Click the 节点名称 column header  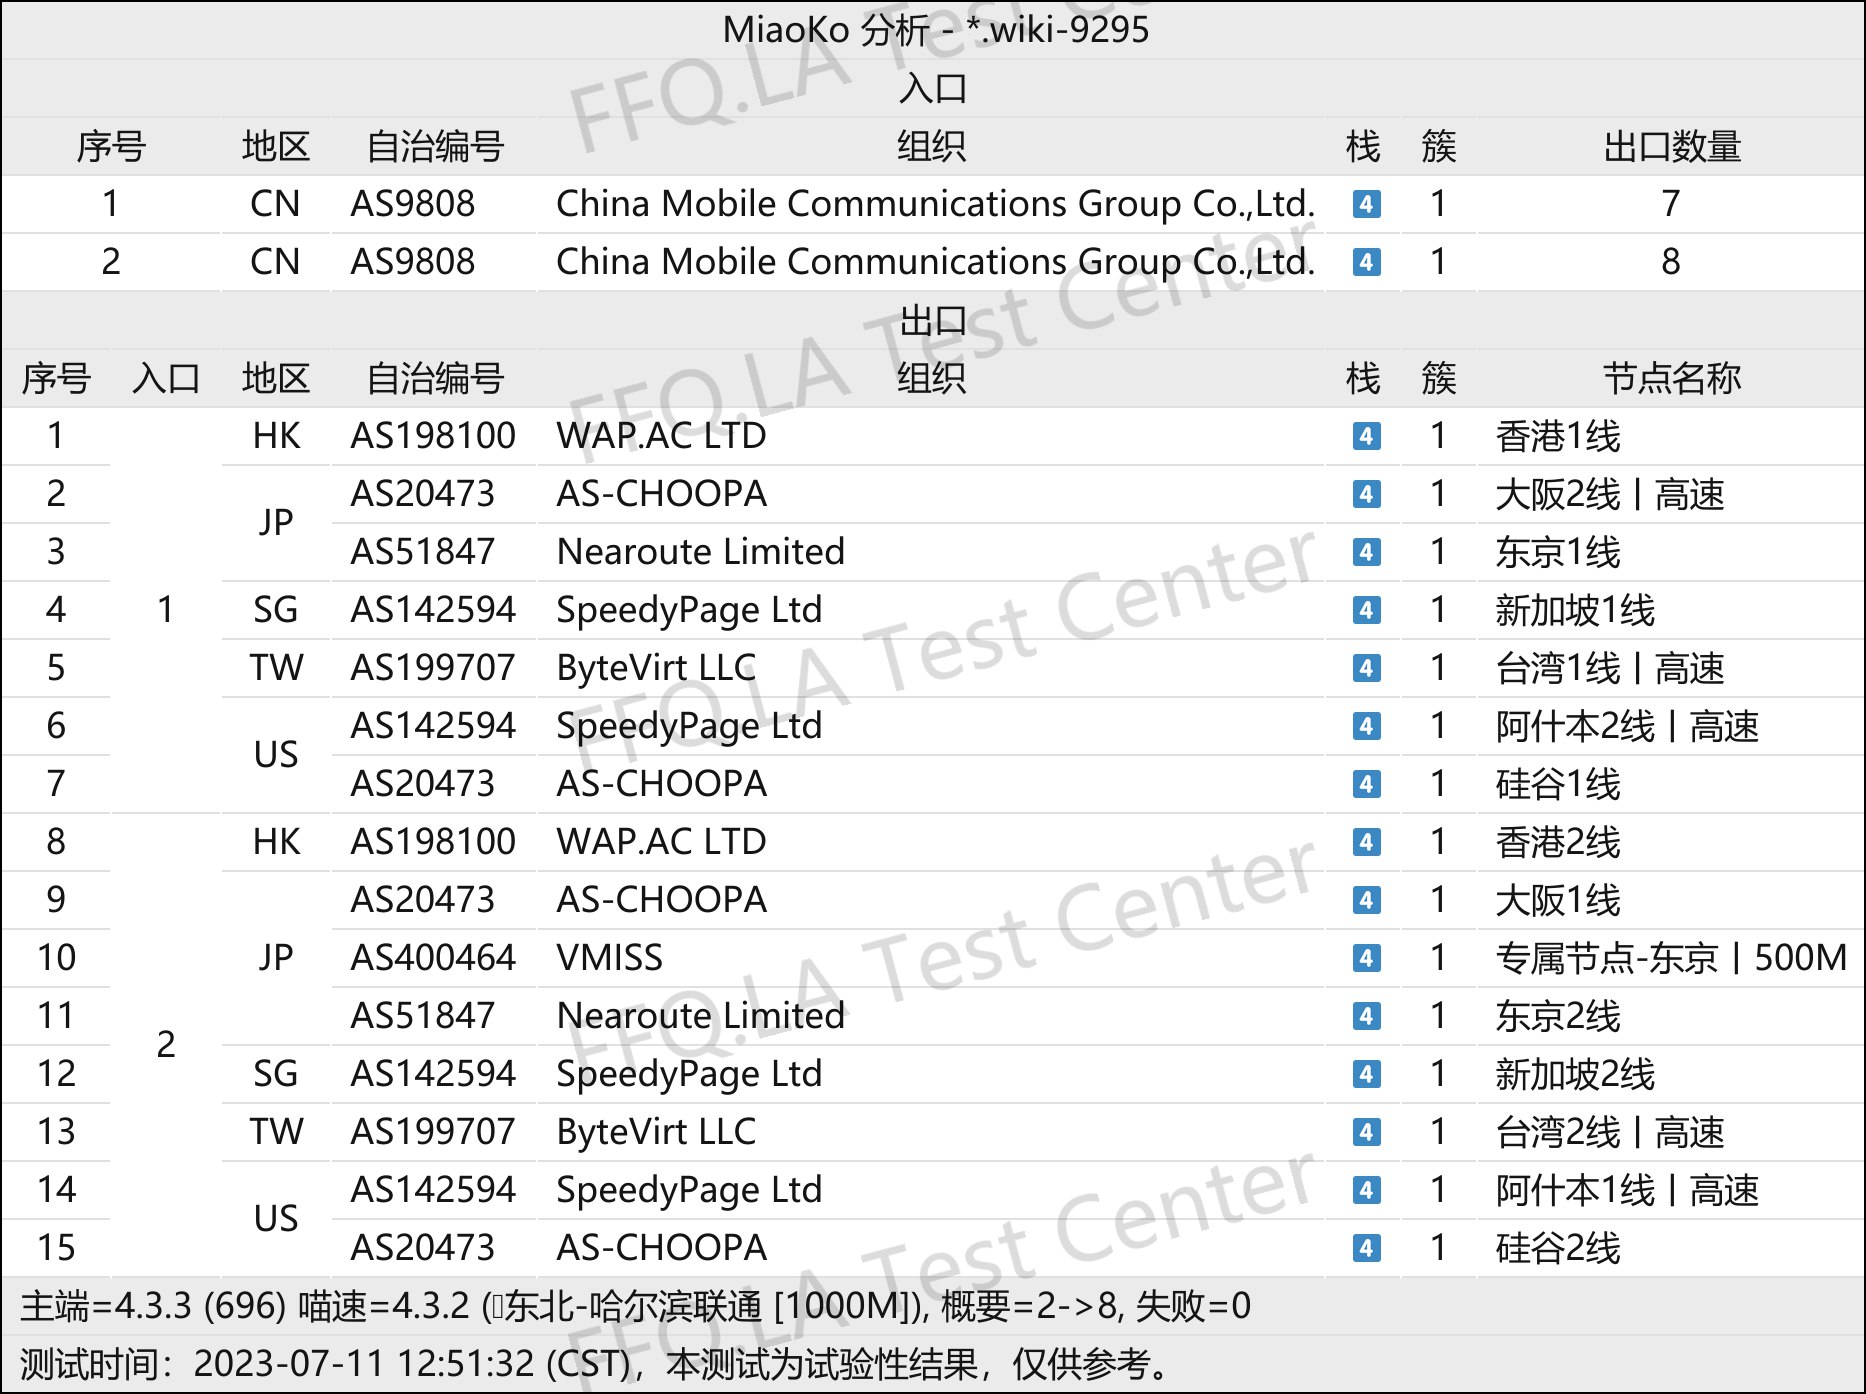point(1672,378)
